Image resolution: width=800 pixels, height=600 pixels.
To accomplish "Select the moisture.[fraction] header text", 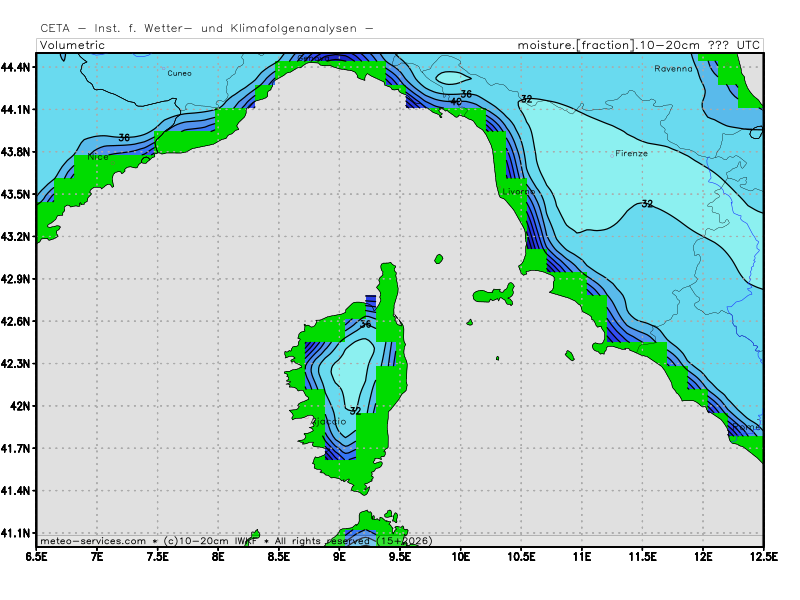I will click(575, 45).
